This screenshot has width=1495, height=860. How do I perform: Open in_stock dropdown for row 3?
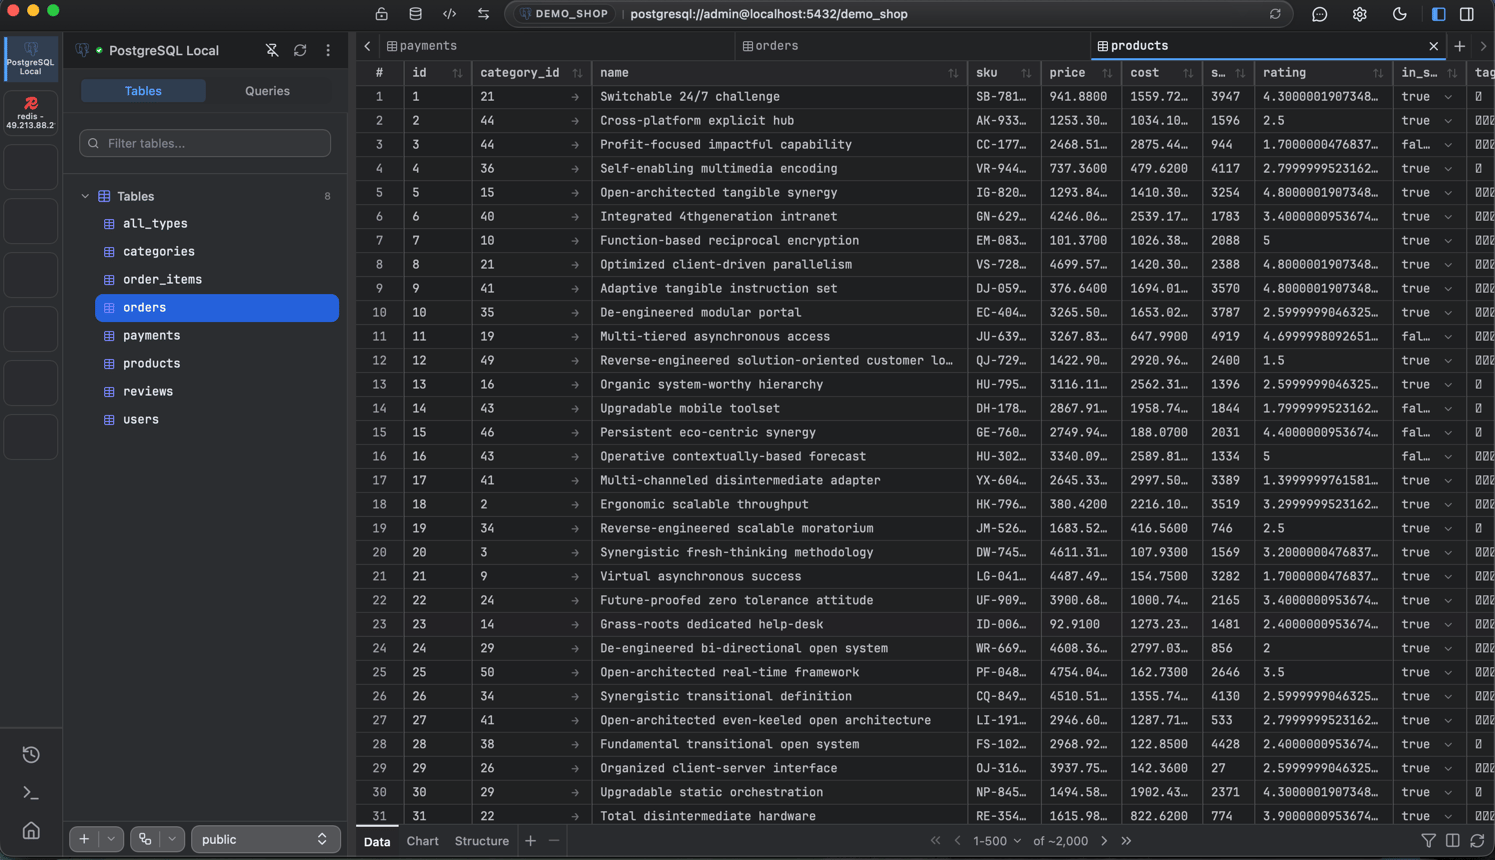[x=1448, y=145]
